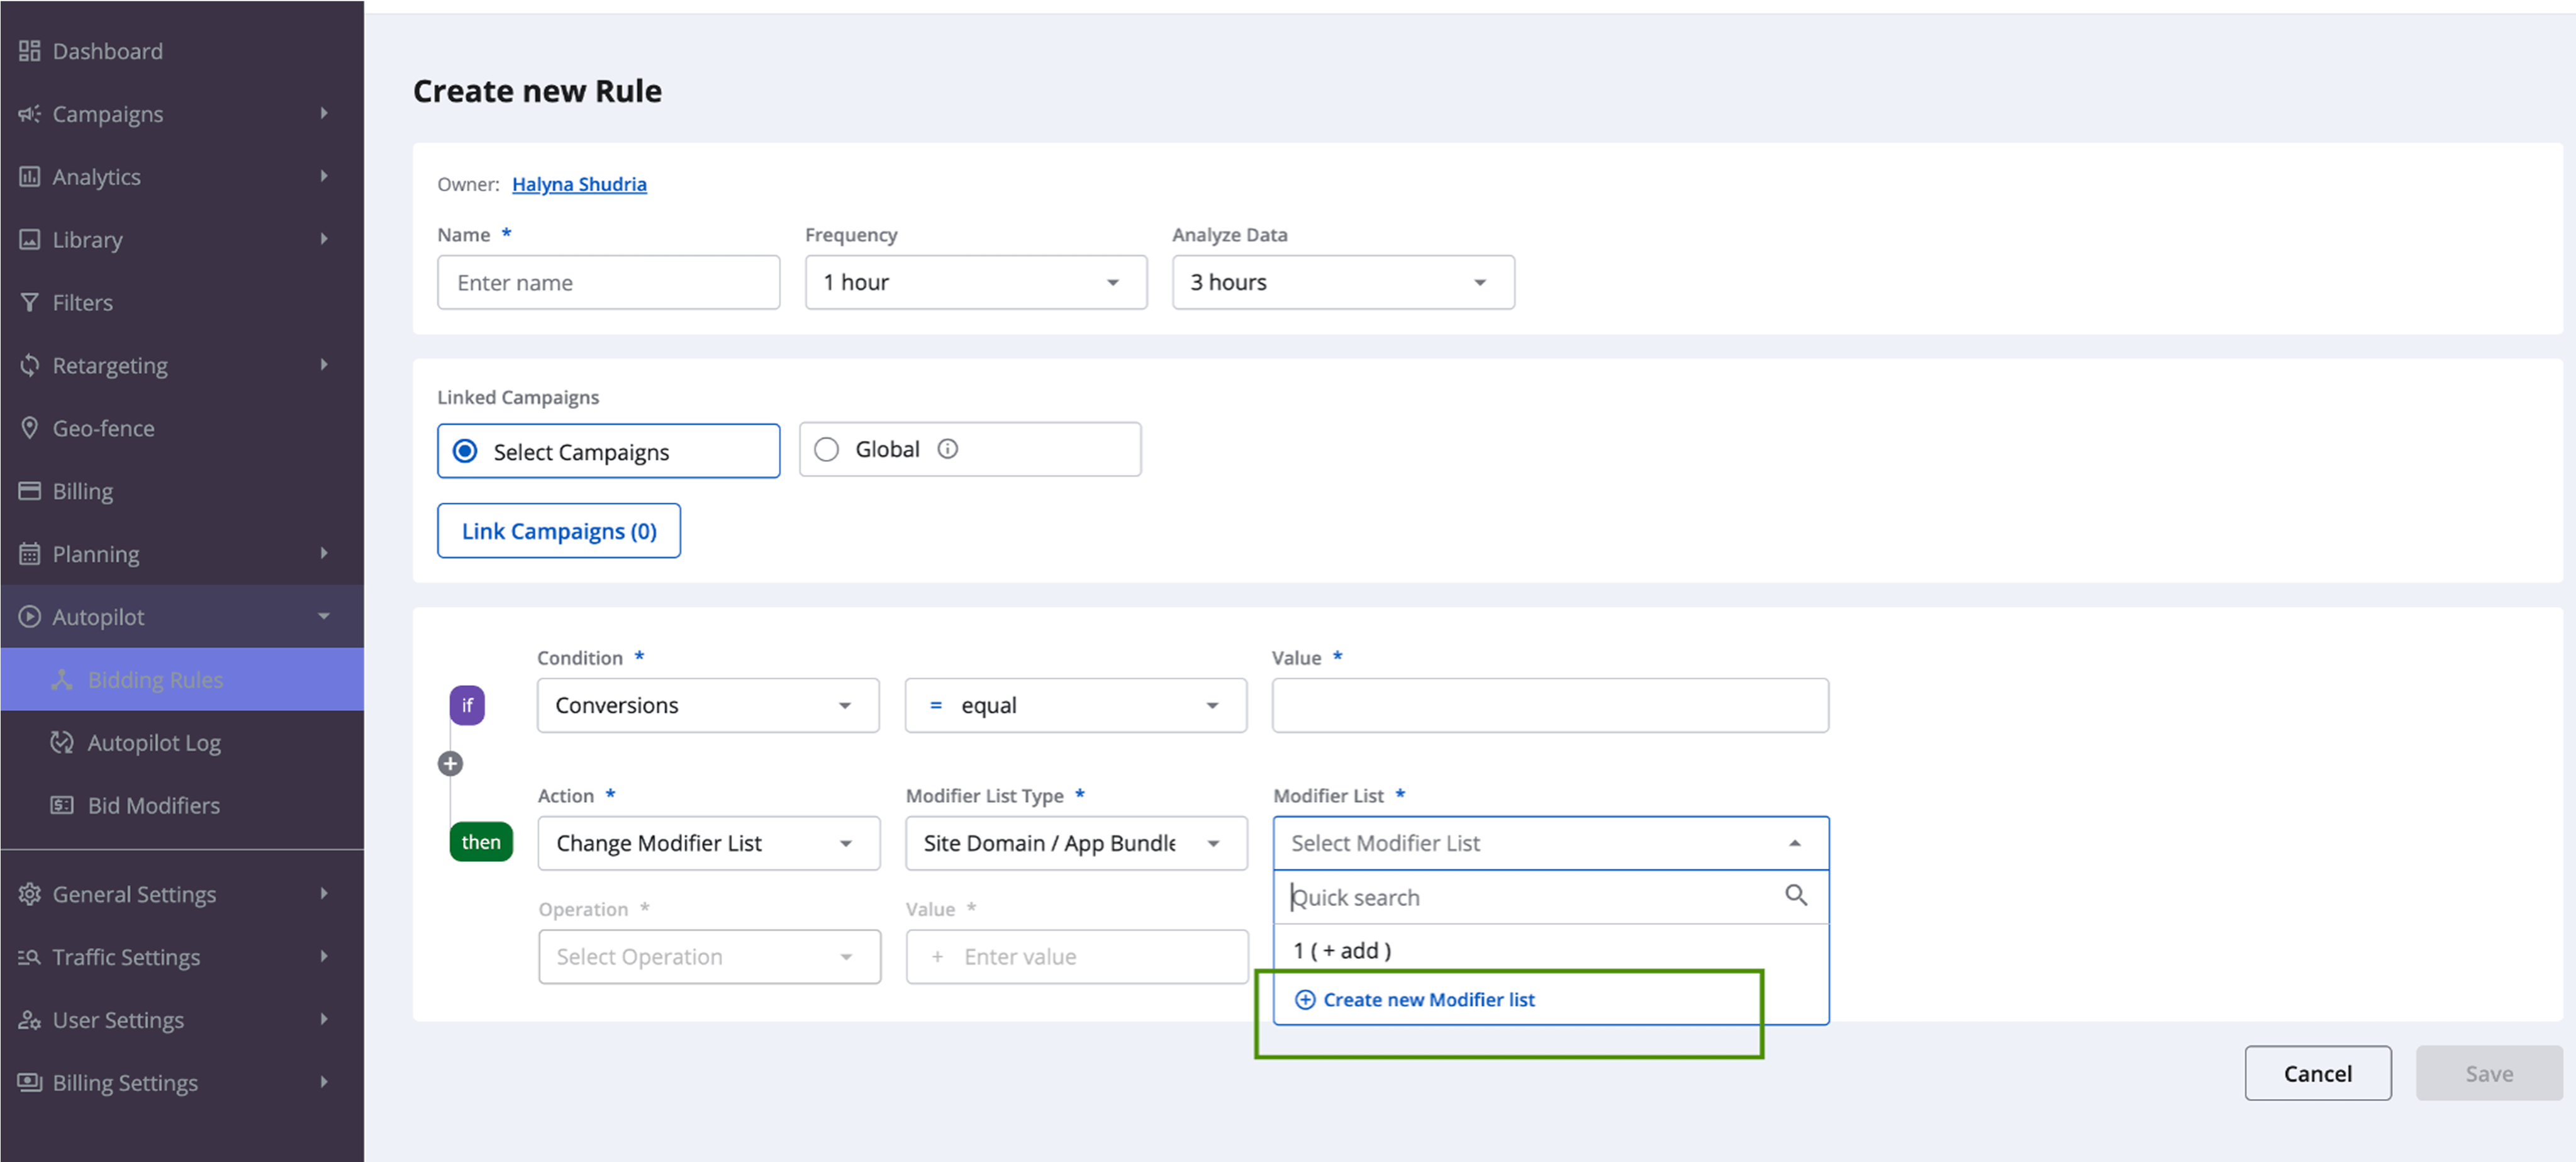
Task: Focus the Name 'Enter name' field
Action: [608, 282]
